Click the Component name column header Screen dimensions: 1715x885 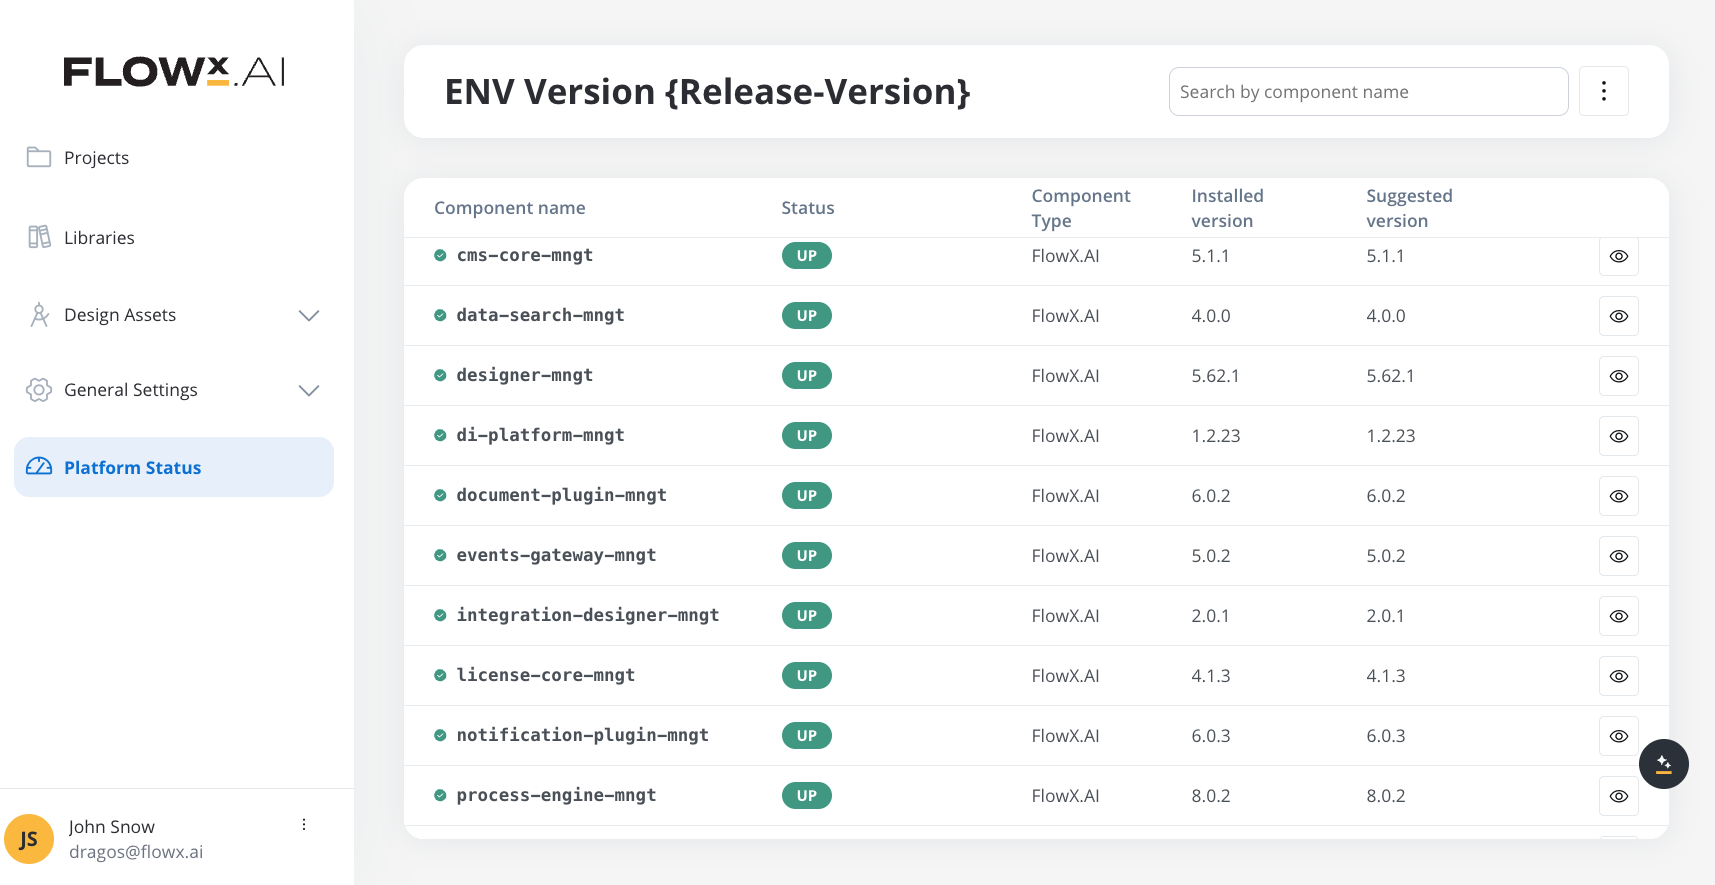510,208
